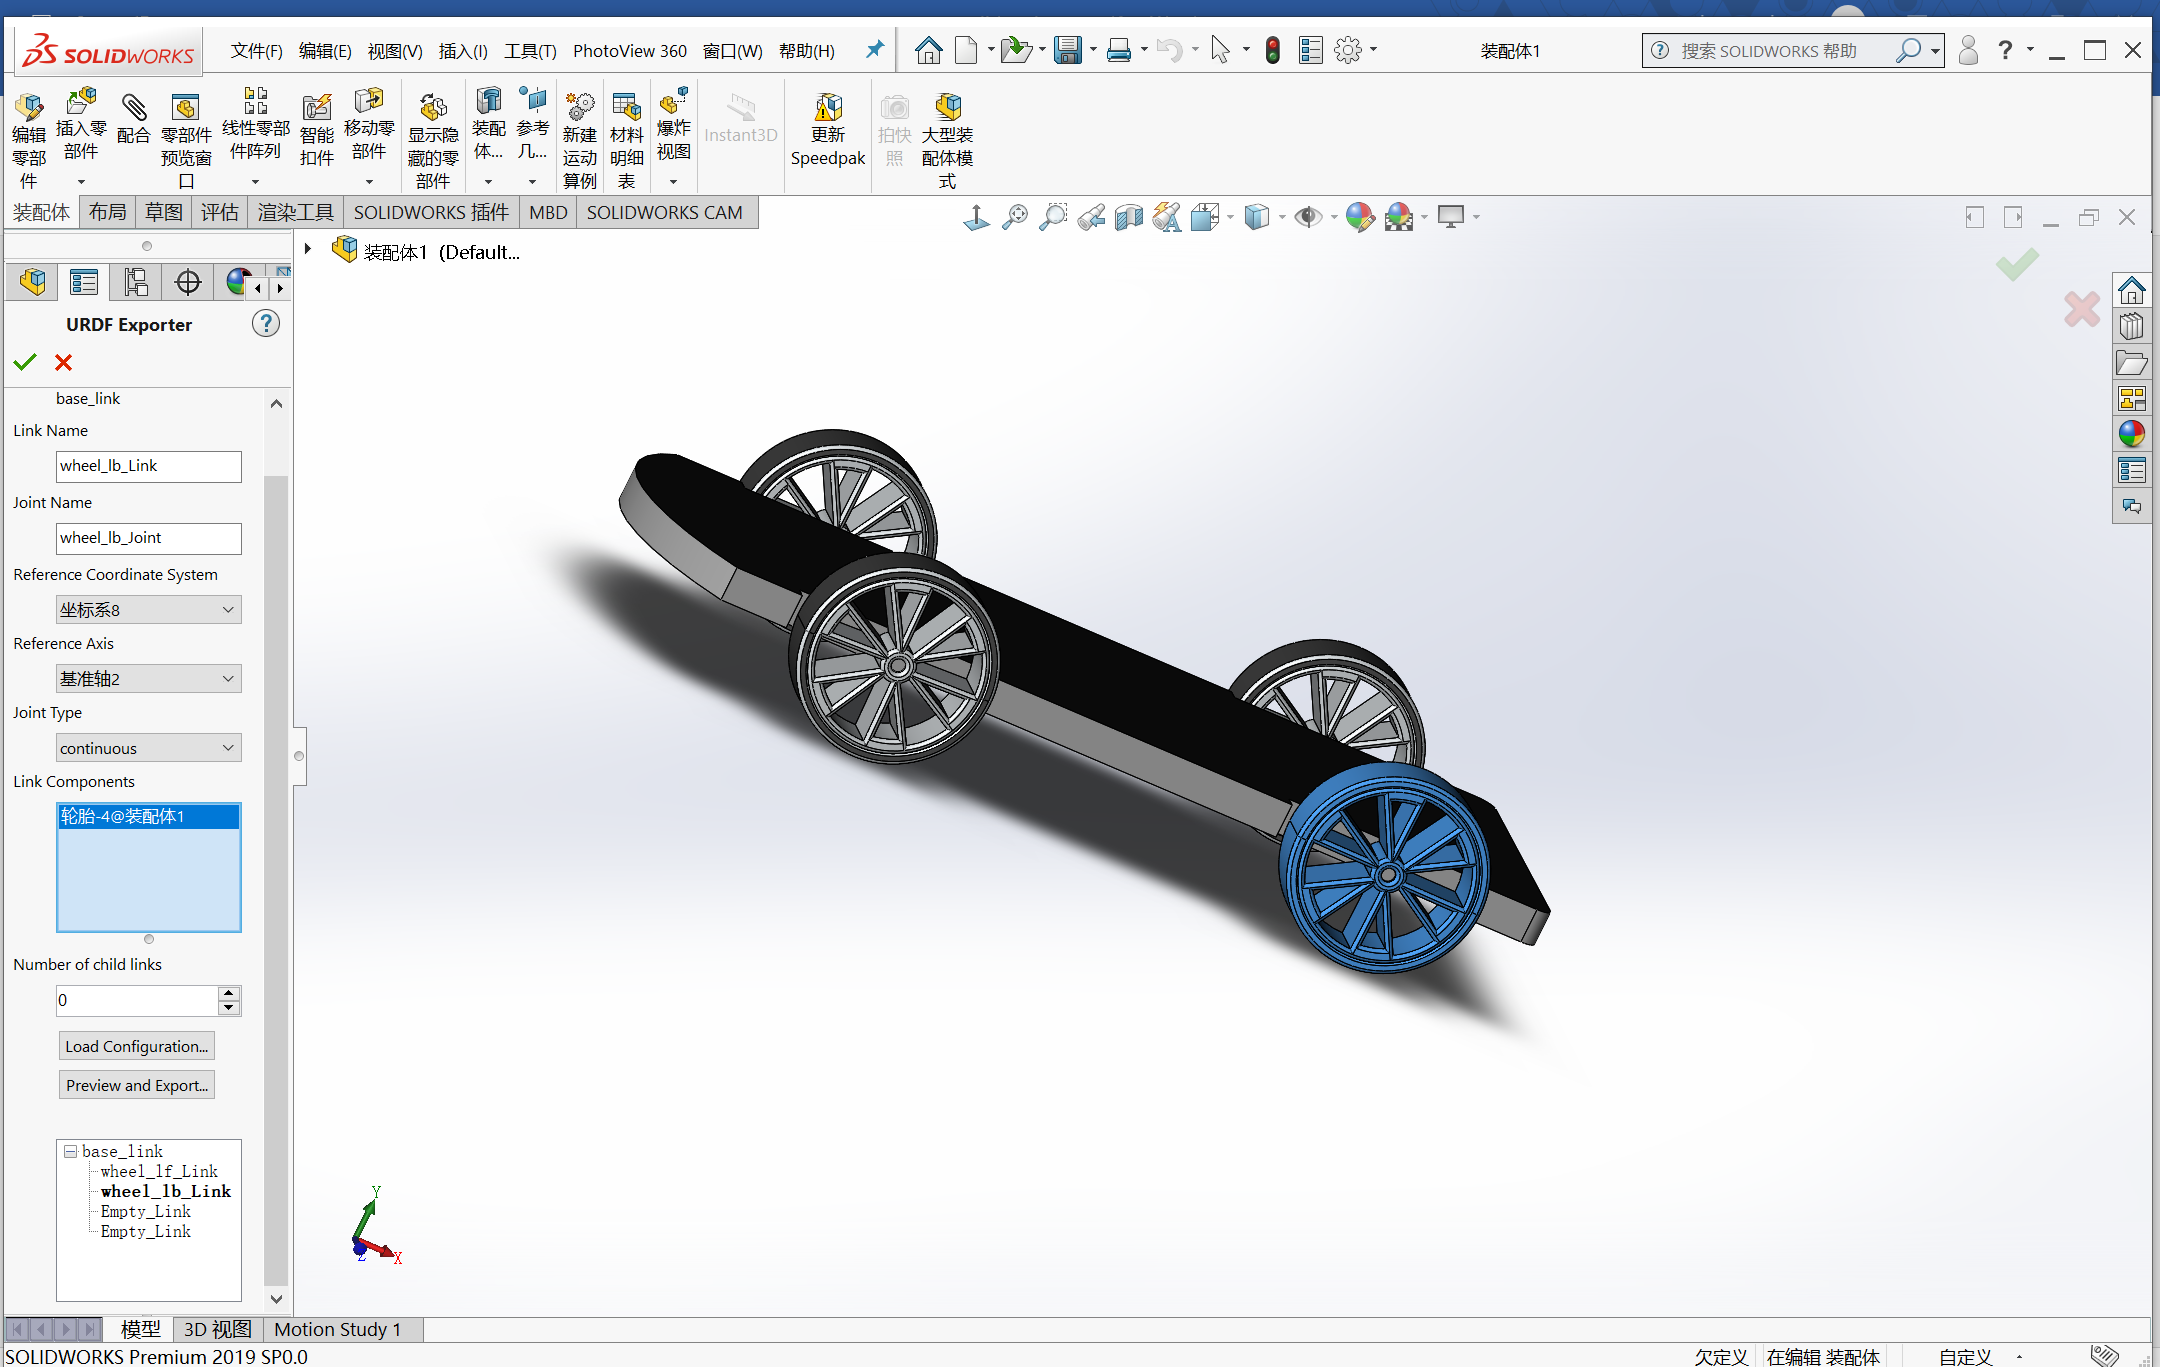
Task: Click Update Speedpak icon
Action: (828, 108)
